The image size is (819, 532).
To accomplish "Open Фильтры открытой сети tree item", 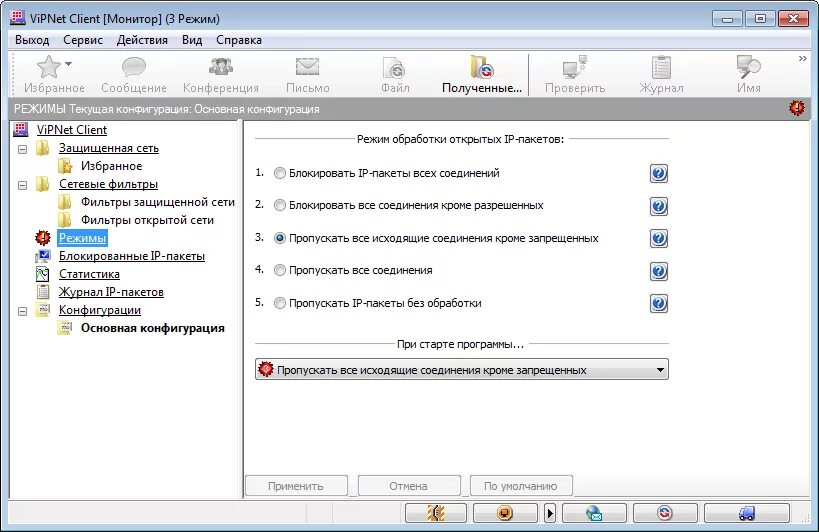I will pyautogui.click(x=147, y=220).
